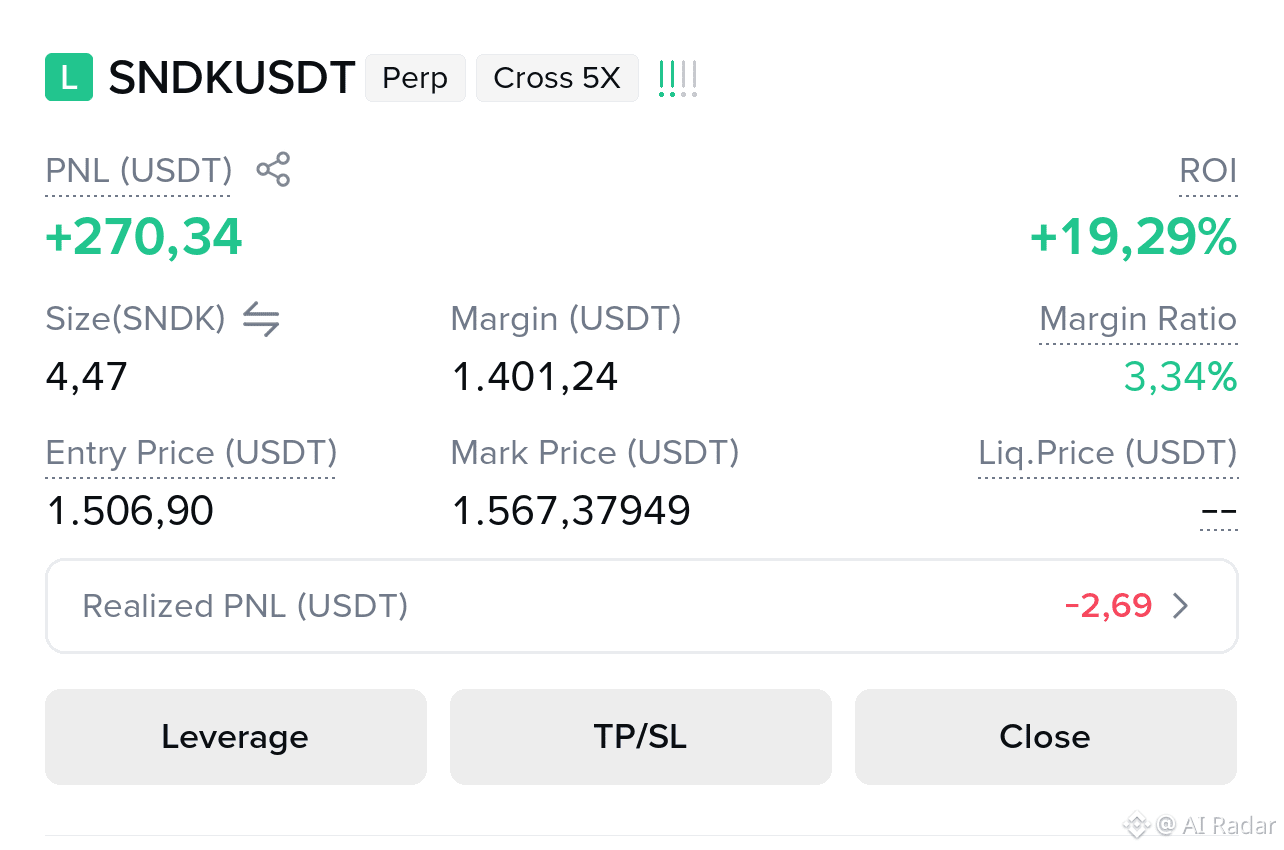Viewport: 1284px width, 850px height.
Task: Click the ROI underlined label
Action: coord(1208,171)
